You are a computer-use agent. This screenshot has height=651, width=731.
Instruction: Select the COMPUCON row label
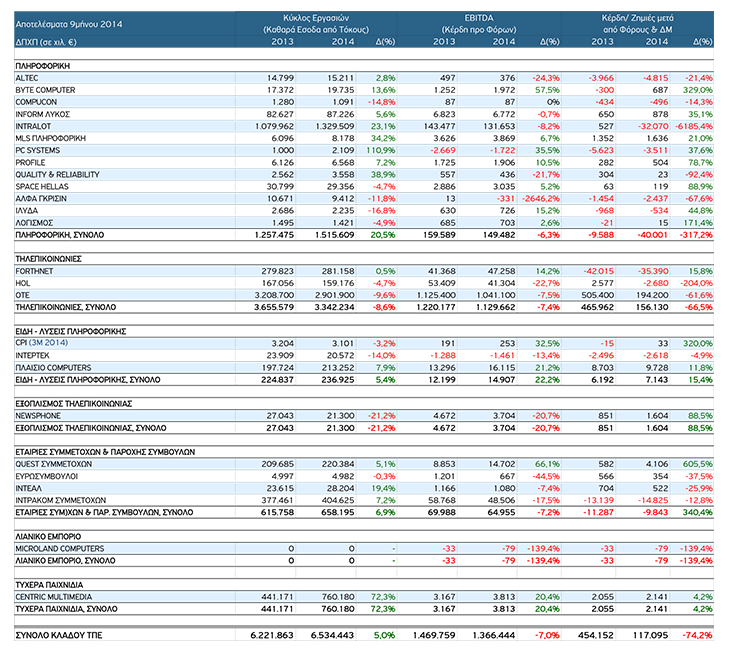tap(36, 102)
